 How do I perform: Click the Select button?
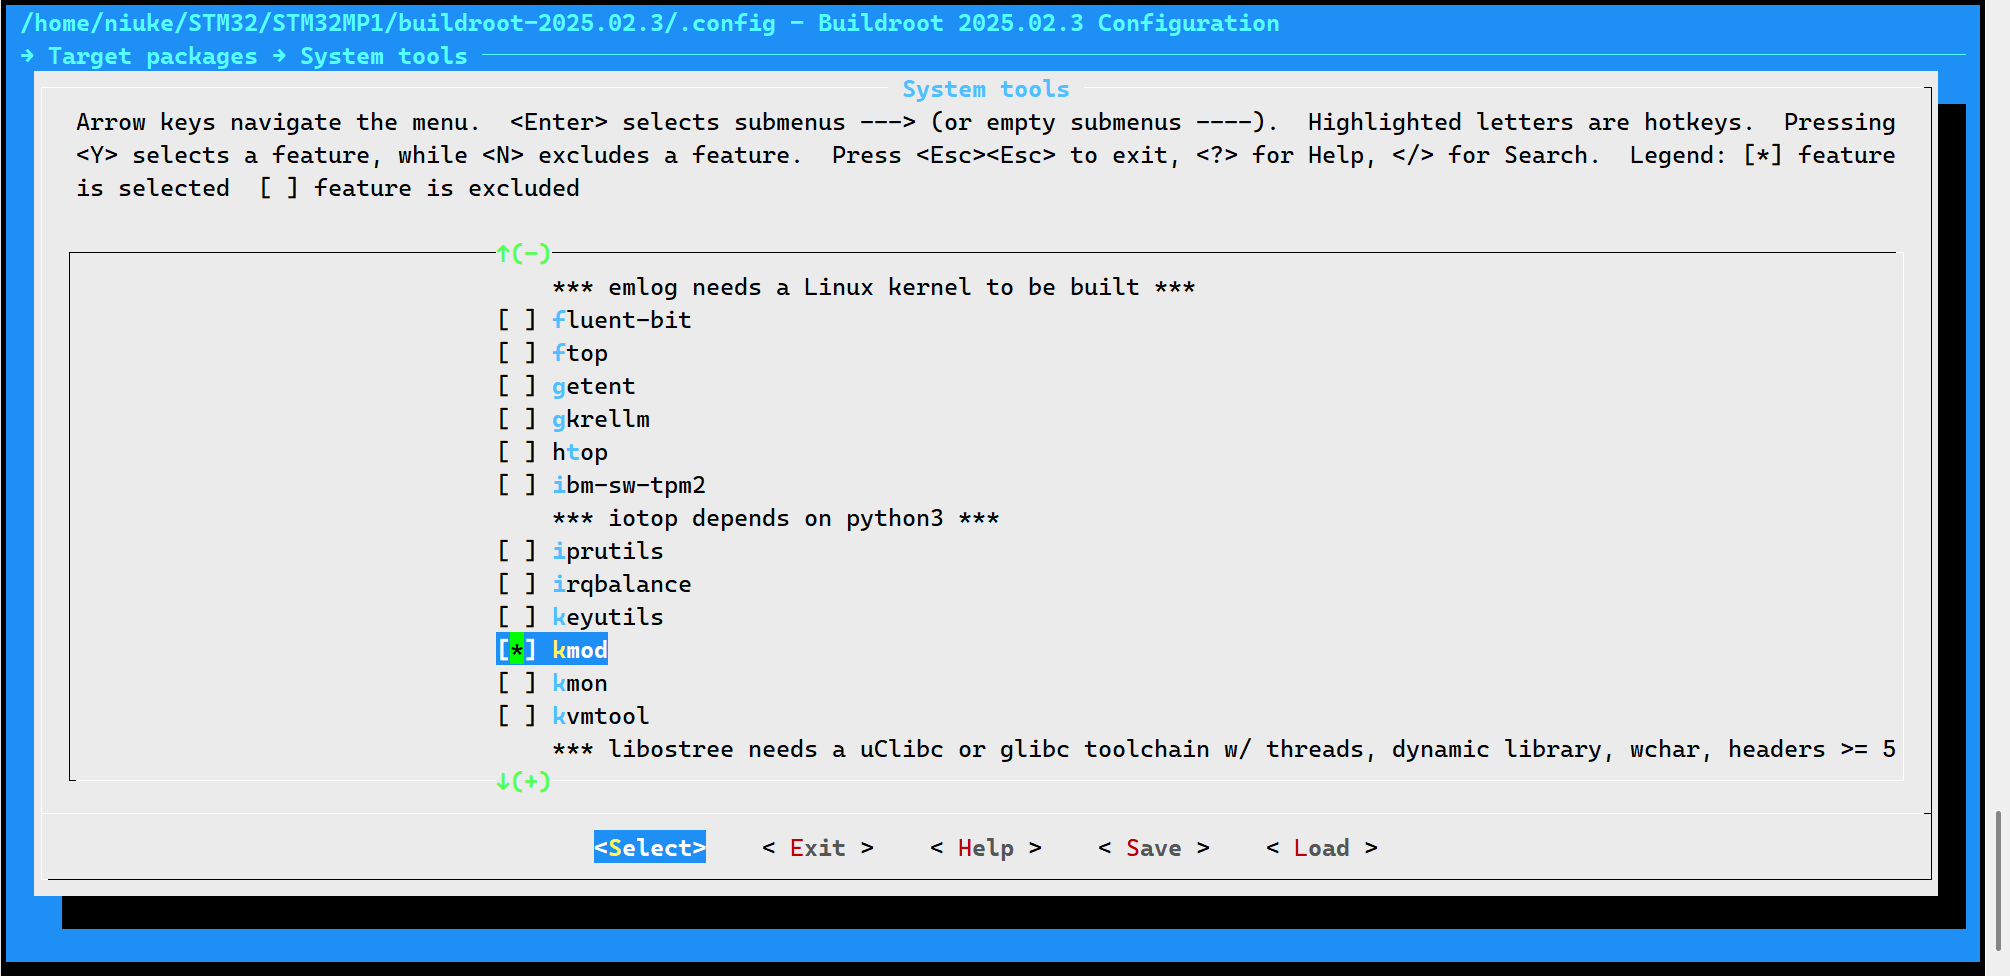pos(650,847)
